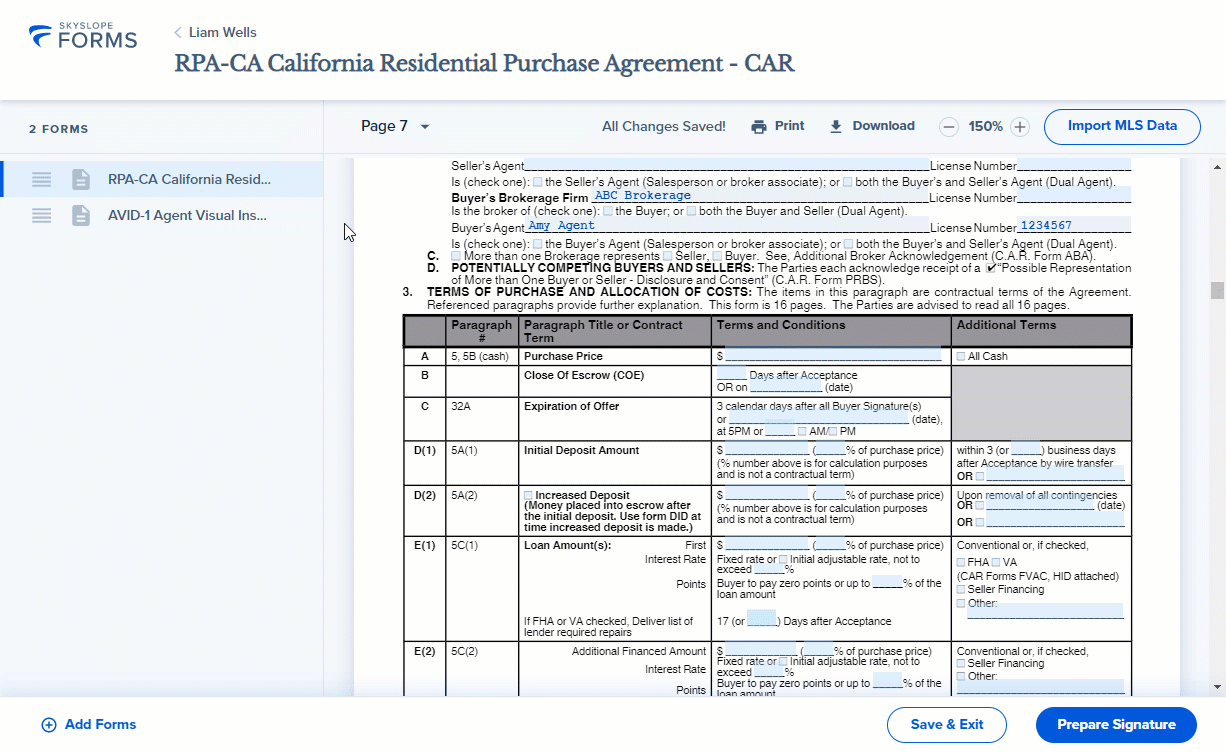The image size is (1226, 754).
Task: Click drag handle icon for RPA-CA form
Action: [41, 179]
